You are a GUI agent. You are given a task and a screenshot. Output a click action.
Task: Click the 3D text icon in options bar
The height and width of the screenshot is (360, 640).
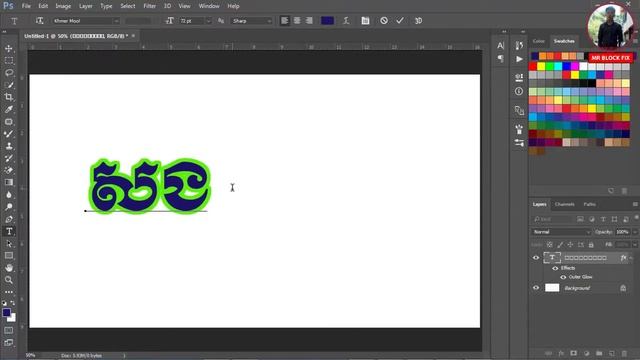(x=418, y=21)
